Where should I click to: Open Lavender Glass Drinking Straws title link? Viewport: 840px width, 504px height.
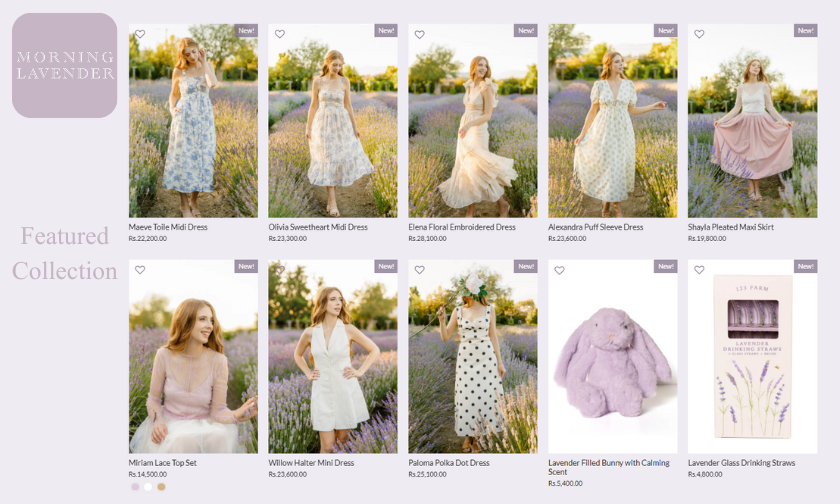741,463
